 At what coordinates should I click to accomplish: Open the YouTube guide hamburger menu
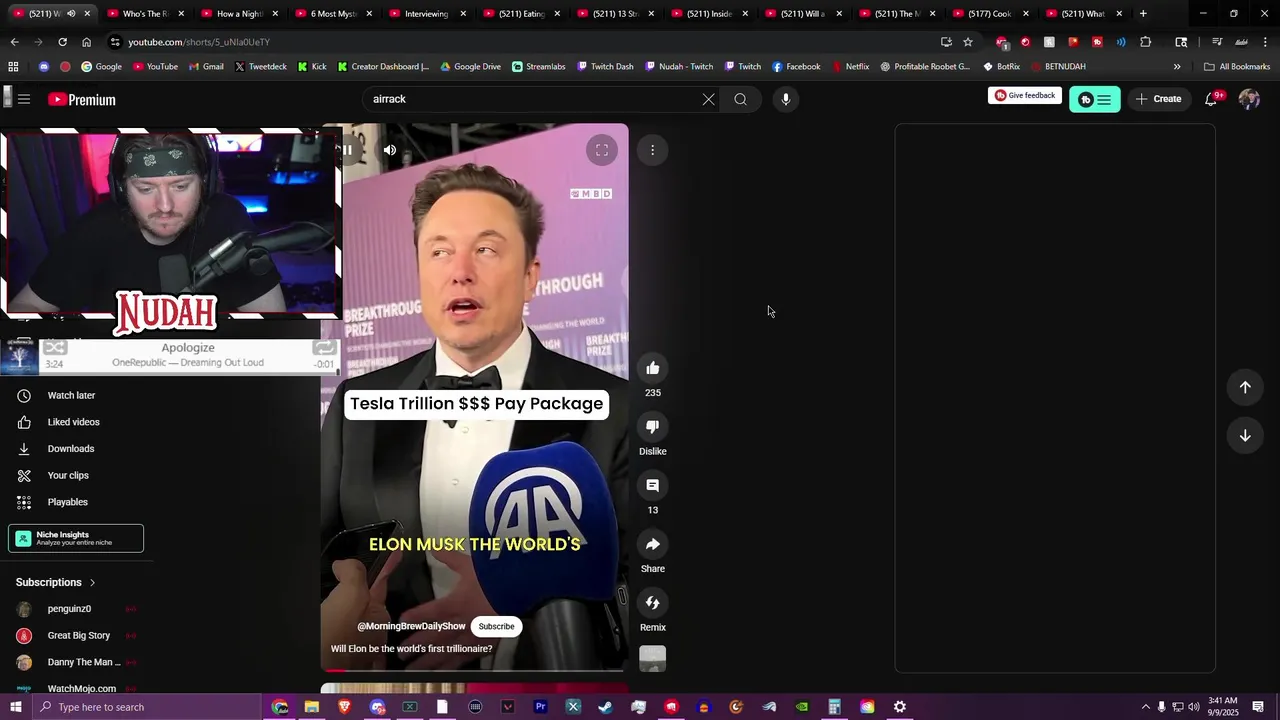(24, 99)
